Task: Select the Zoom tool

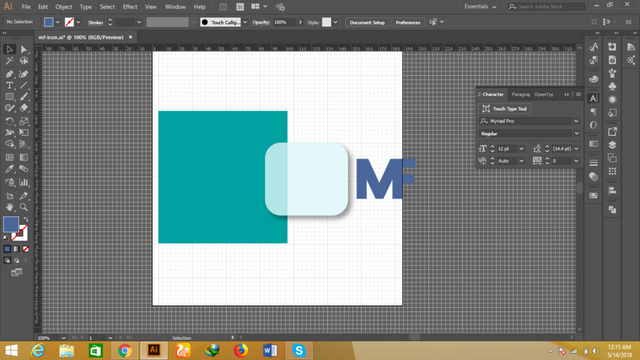Action: click(24, 207)
